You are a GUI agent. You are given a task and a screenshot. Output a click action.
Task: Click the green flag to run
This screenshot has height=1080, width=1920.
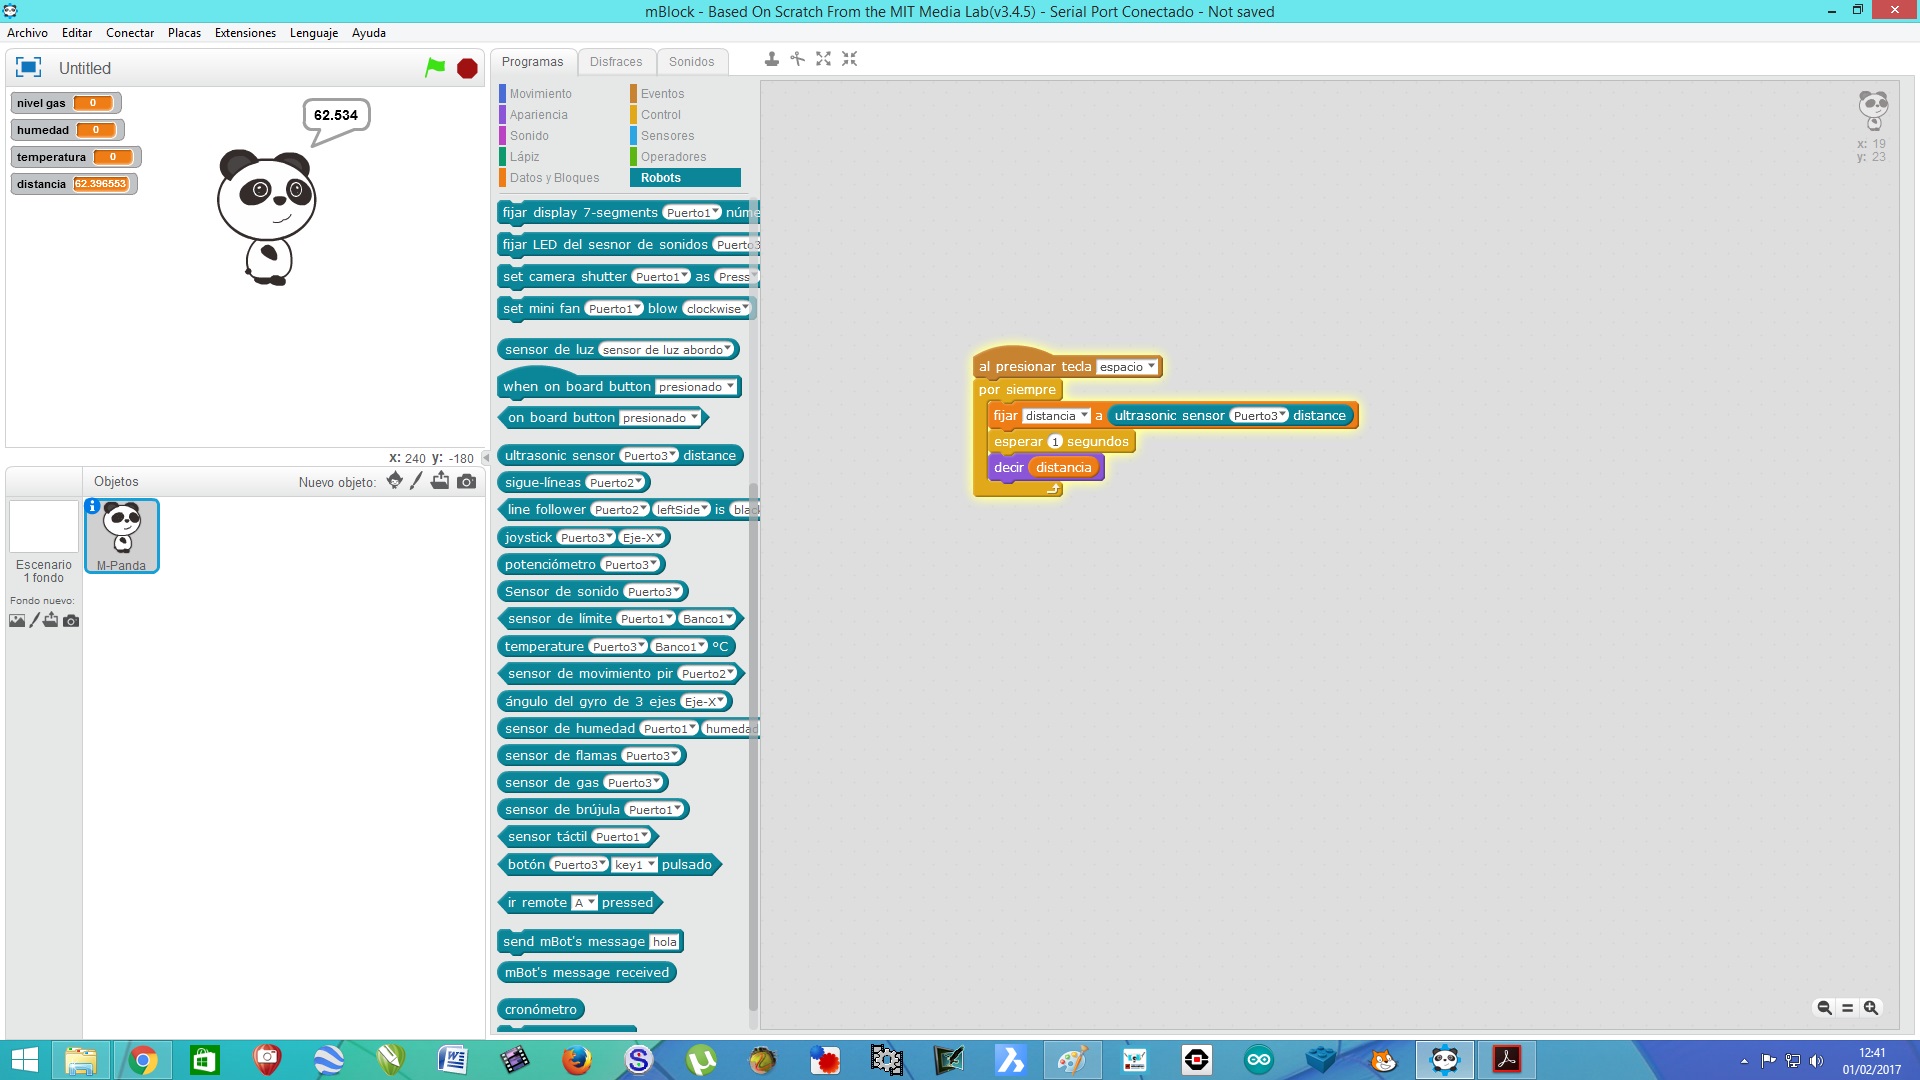point(435,67)
